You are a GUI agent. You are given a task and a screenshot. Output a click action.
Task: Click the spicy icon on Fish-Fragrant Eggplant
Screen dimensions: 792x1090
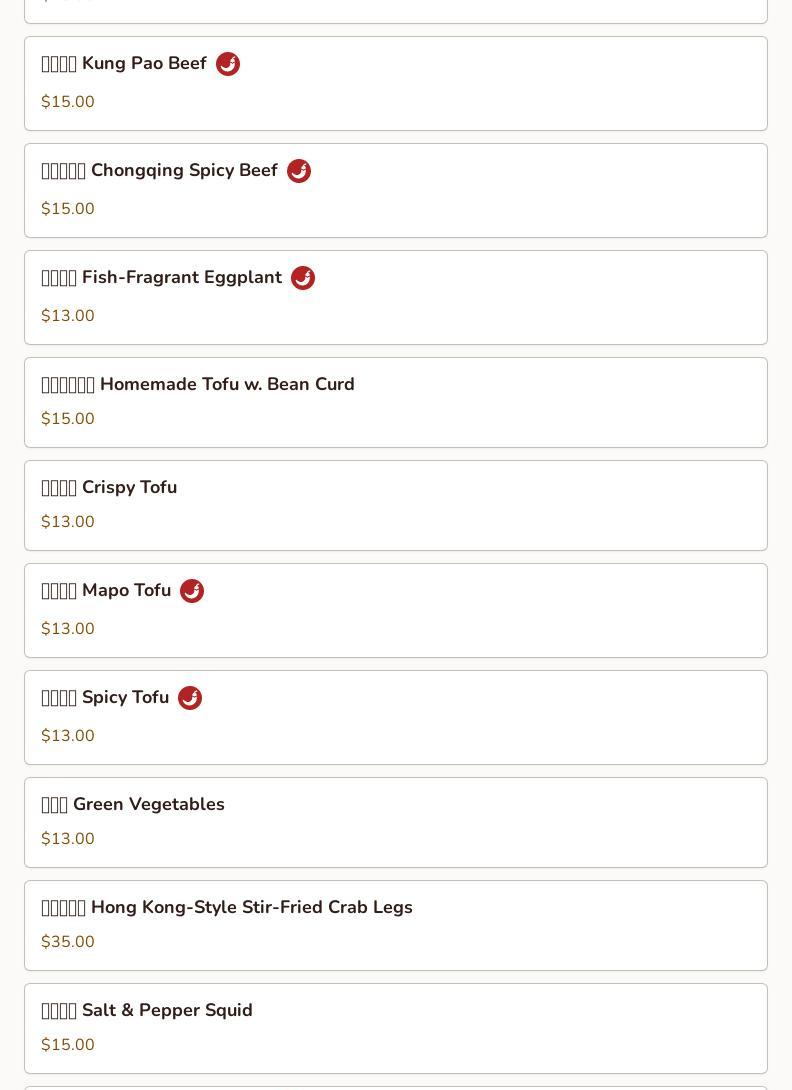click(x=303, y=278)
